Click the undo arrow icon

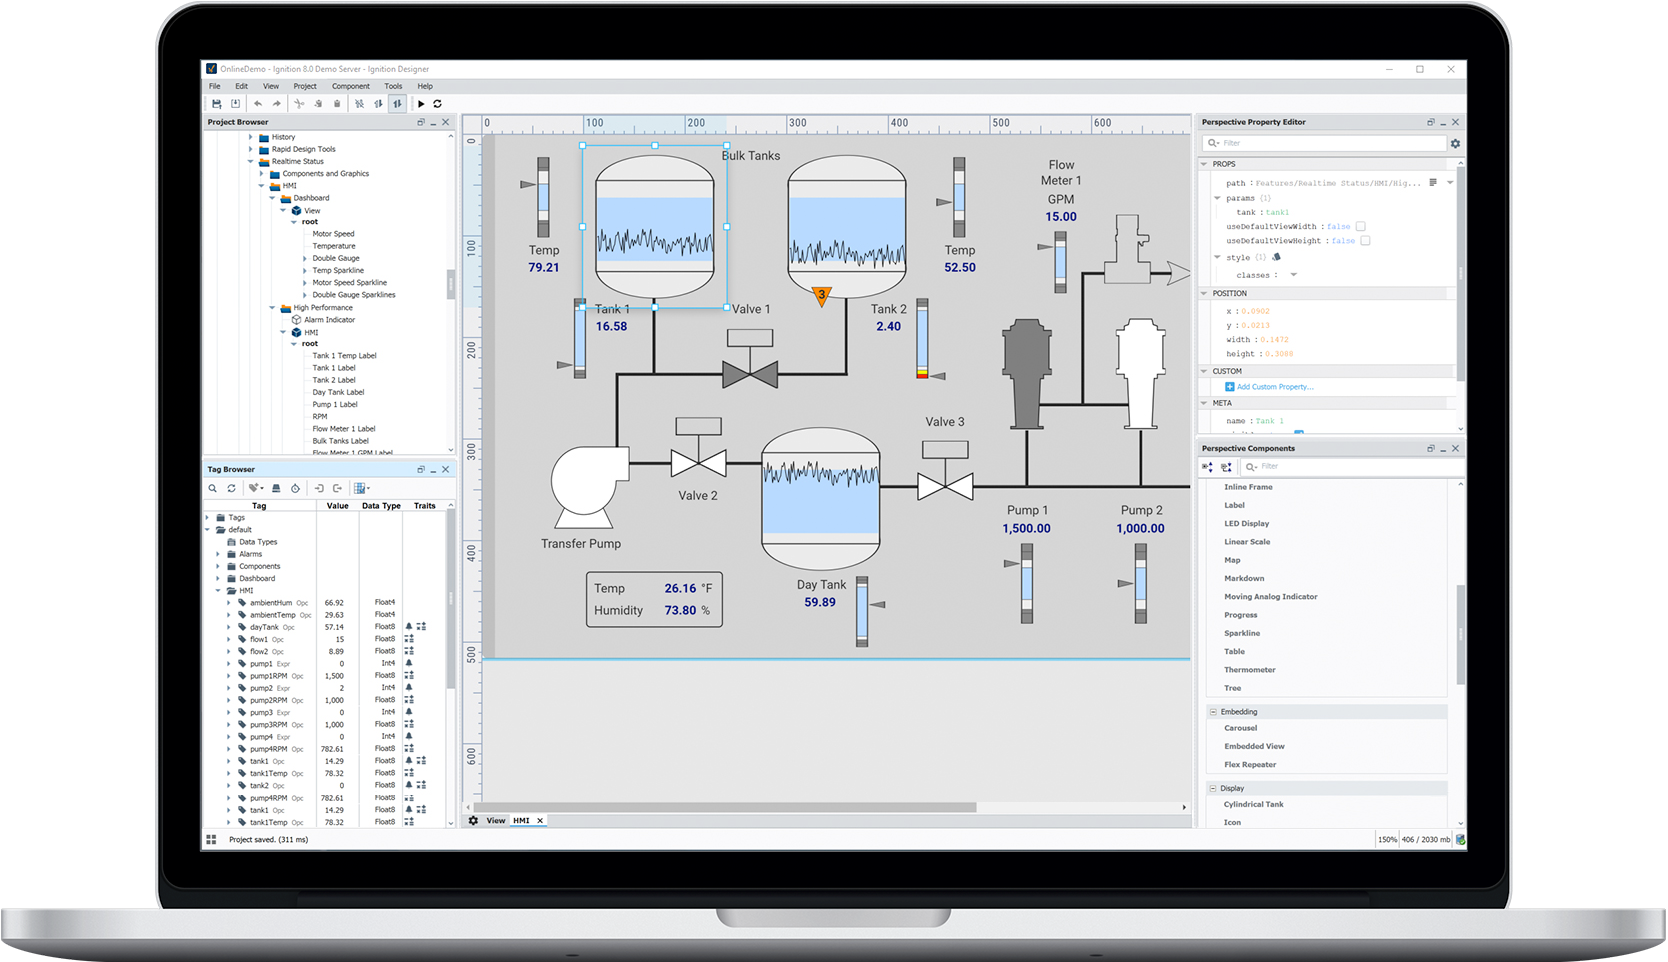coord(258,103)
